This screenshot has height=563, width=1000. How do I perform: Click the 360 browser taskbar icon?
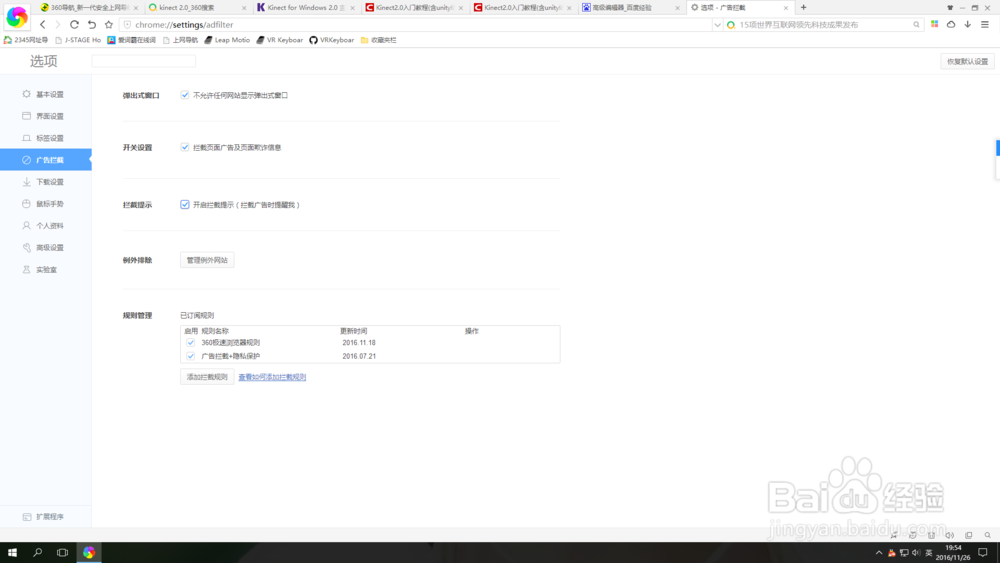89,552
